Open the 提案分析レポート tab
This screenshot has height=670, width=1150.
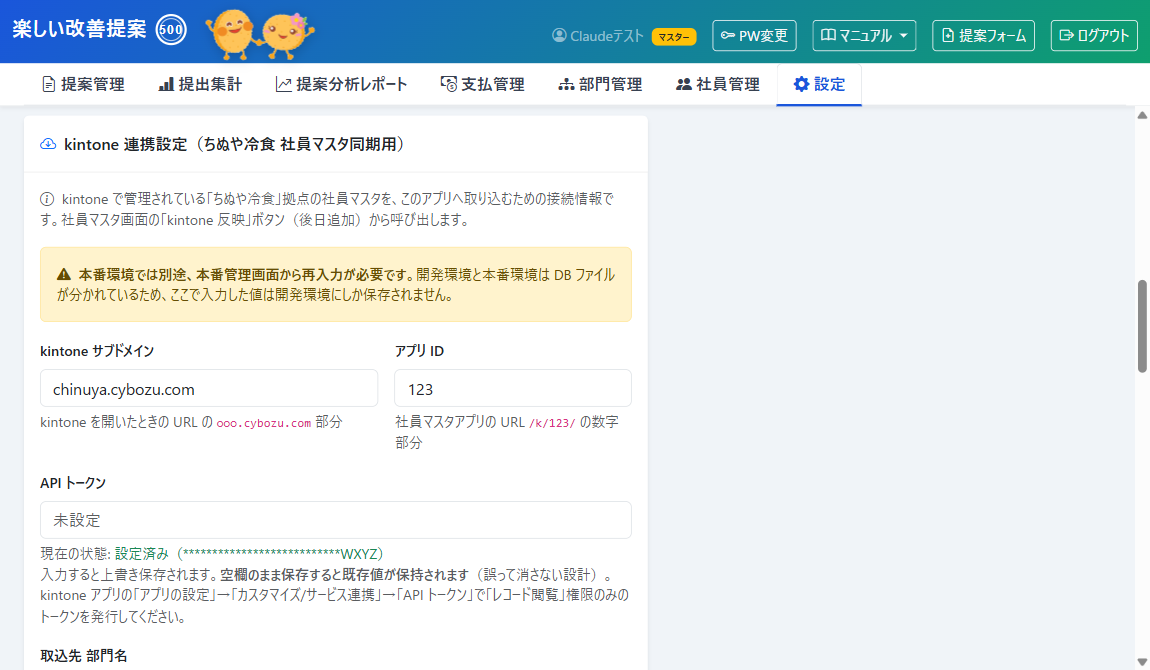pyautogui.click(x=341, y=84)
